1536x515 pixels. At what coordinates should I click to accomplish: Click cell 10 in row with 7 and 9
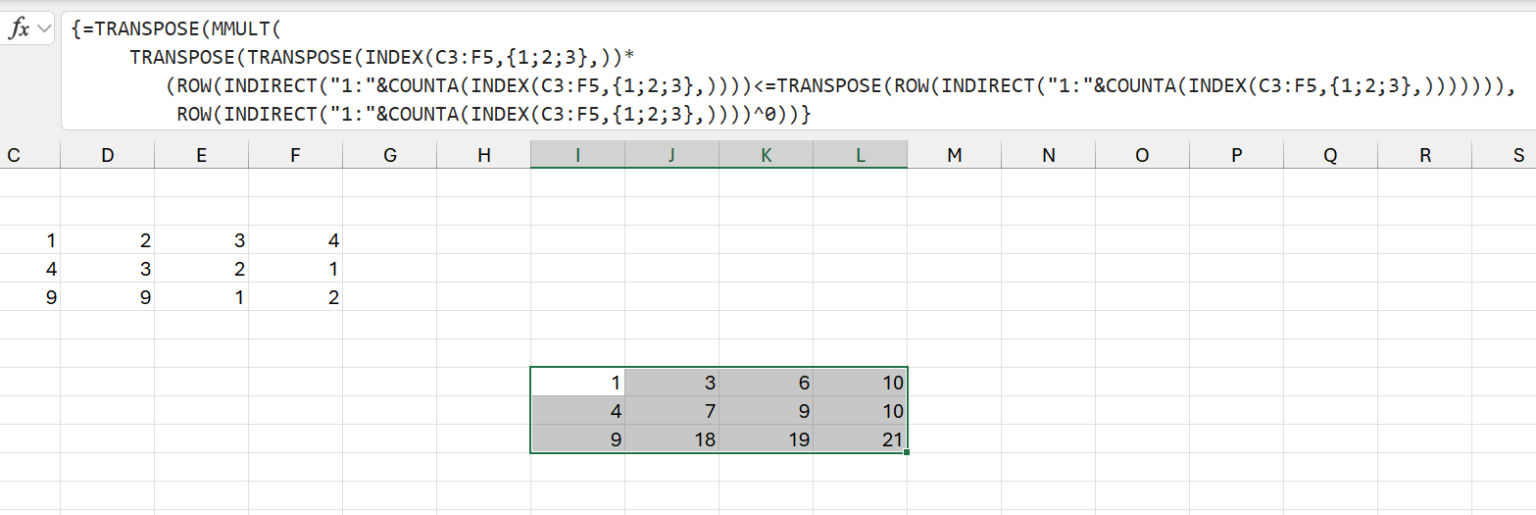[860, 411]
